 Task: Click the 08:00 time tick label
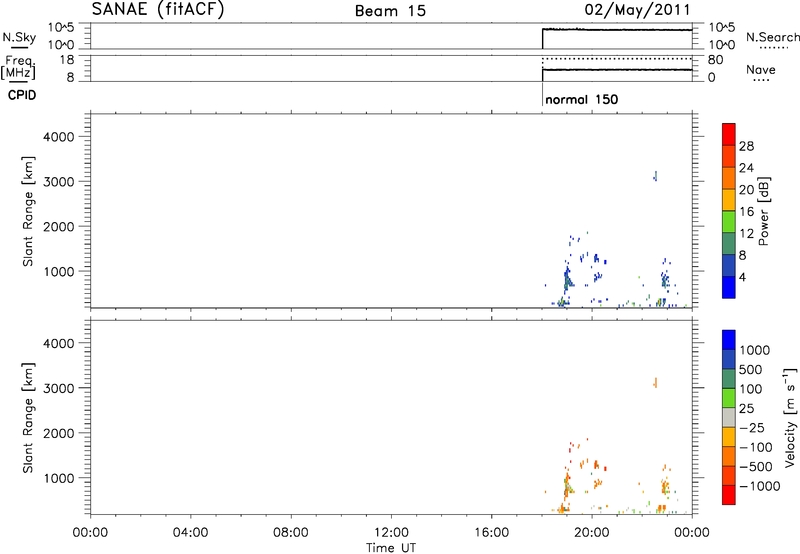pos(291,533)
